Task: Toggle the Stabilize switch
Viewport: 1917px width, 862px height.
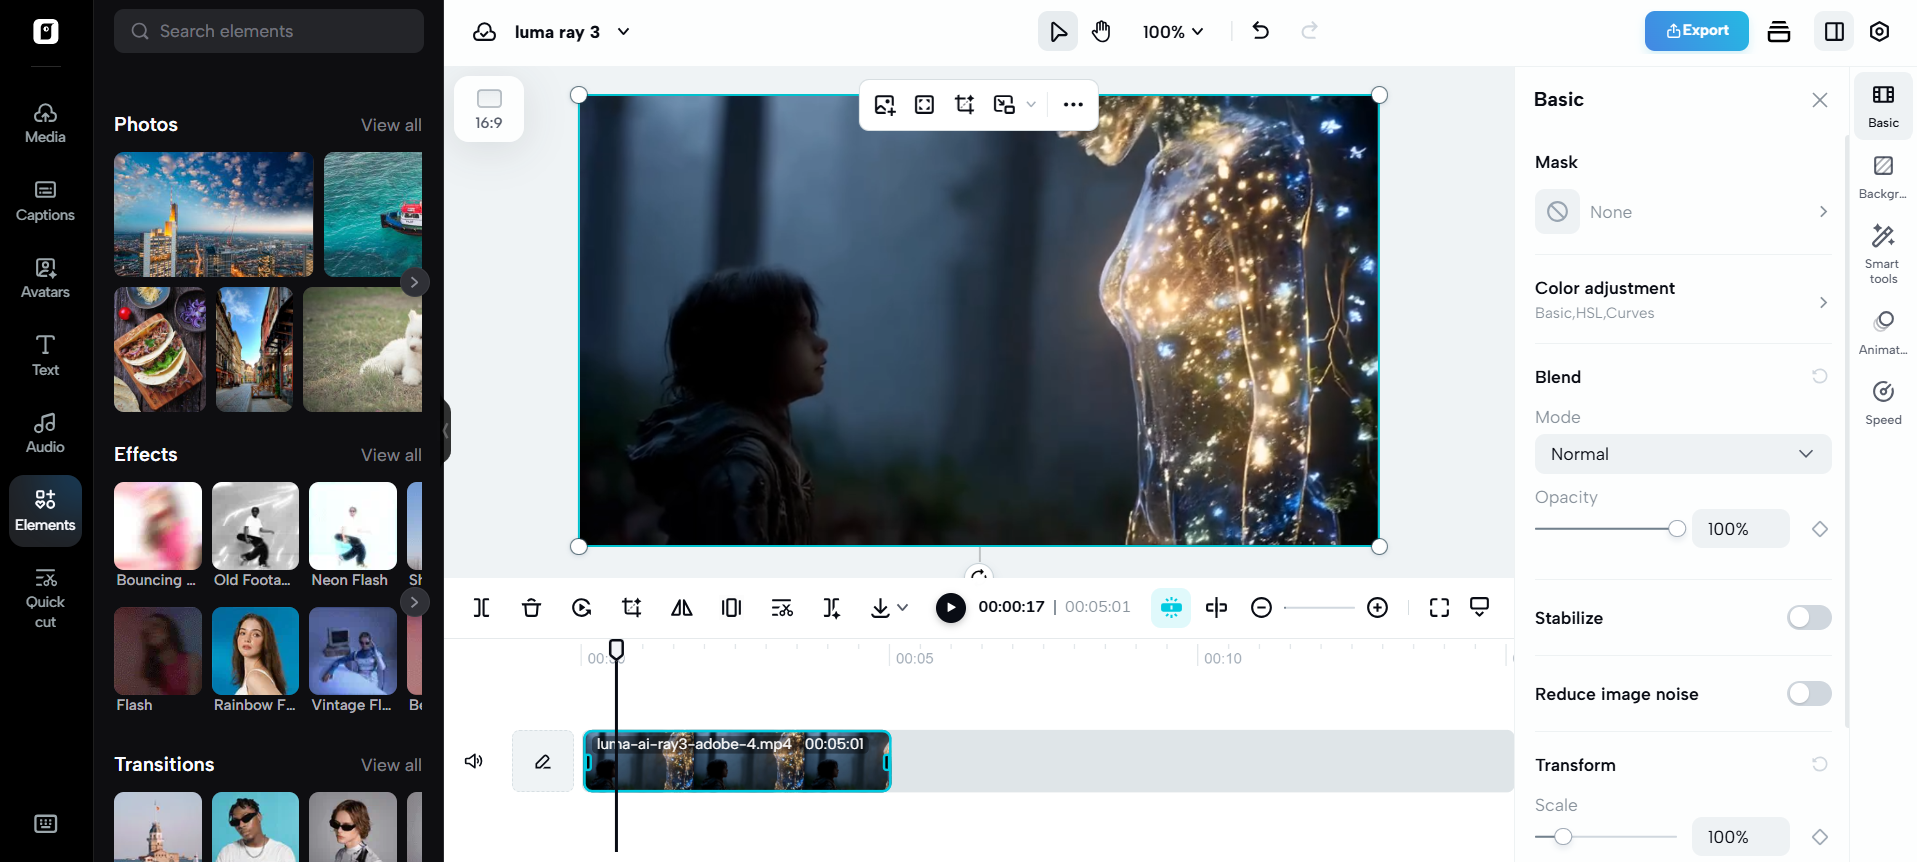Action: (x=1809, y=618)
